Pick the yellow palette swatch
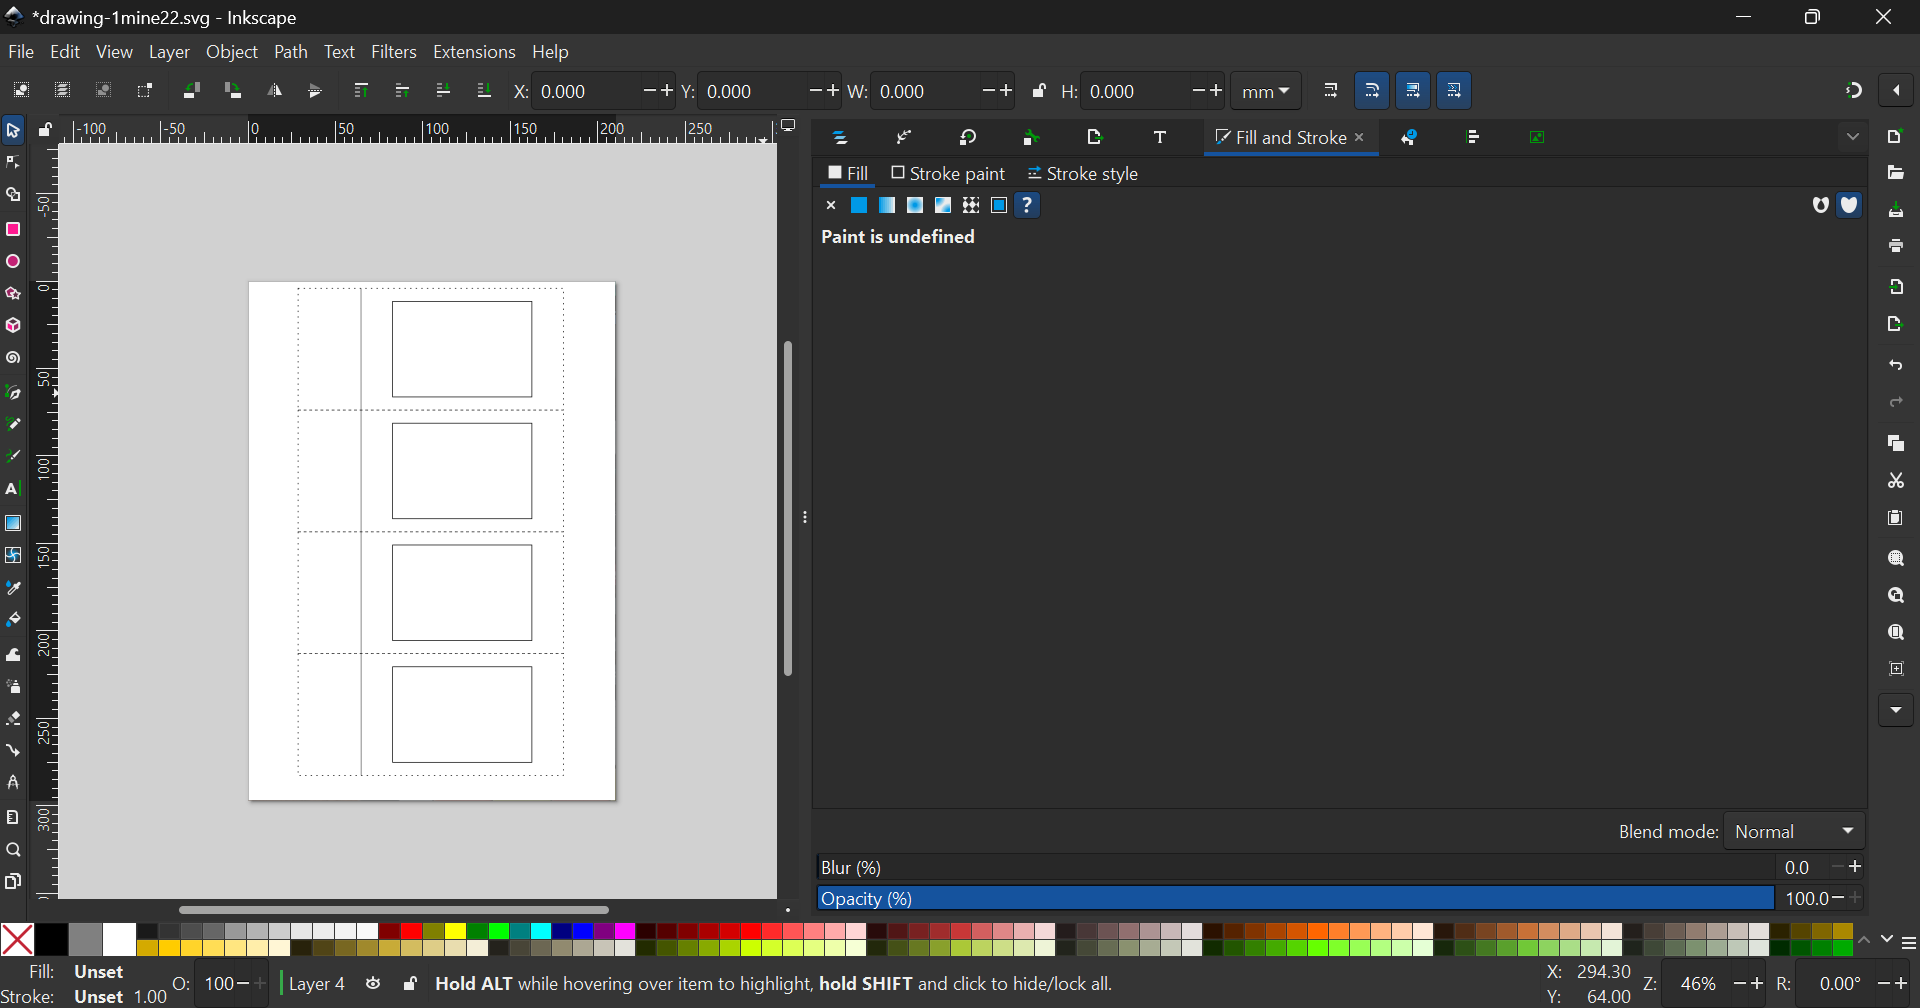The image size is (1920, 1008). 455,932
